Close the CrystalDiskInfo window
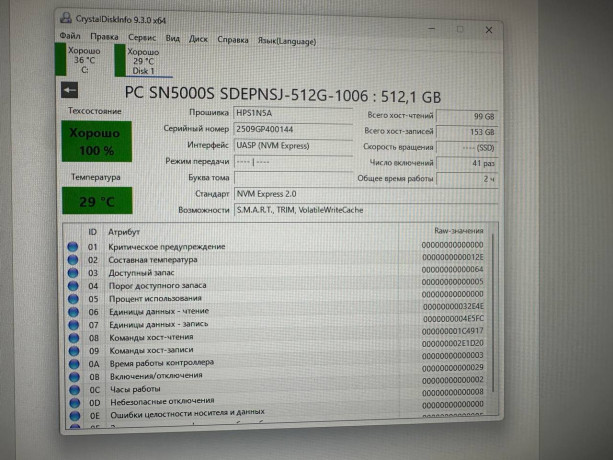This screenshot has width=613, height=460. 489,30
